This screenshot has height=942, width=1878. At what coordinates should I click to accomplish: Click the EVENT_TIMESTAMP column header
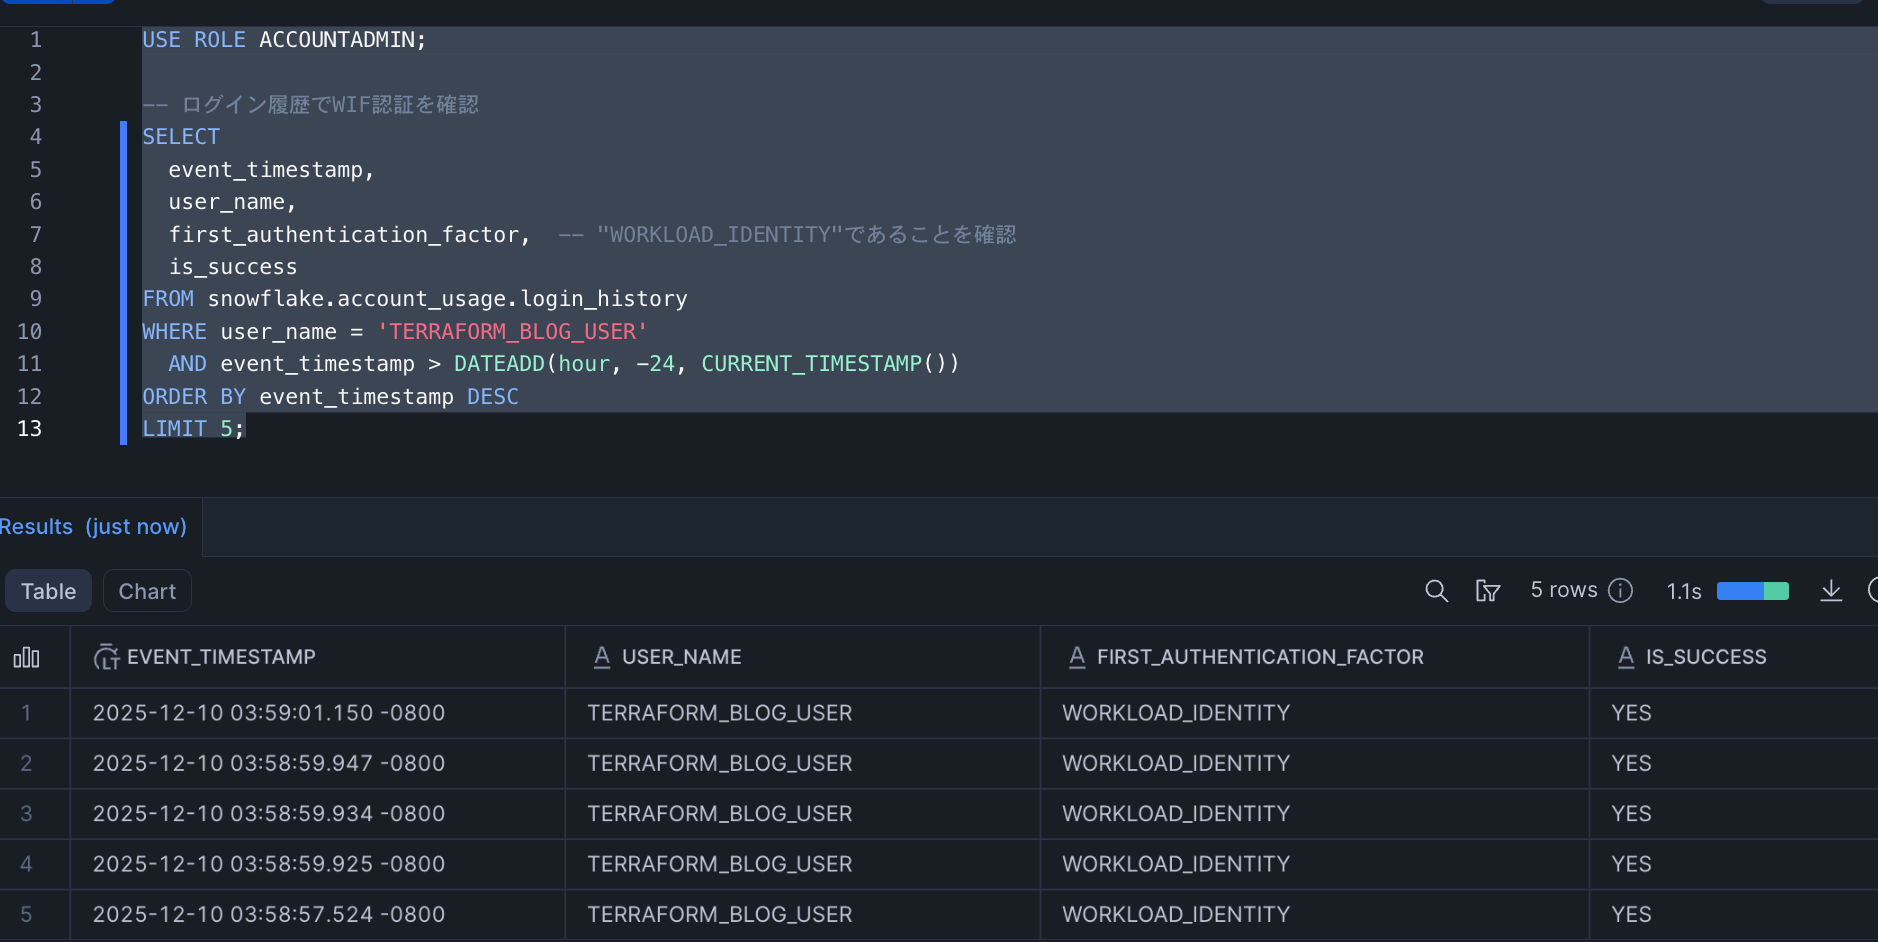(x=221, y=657)
